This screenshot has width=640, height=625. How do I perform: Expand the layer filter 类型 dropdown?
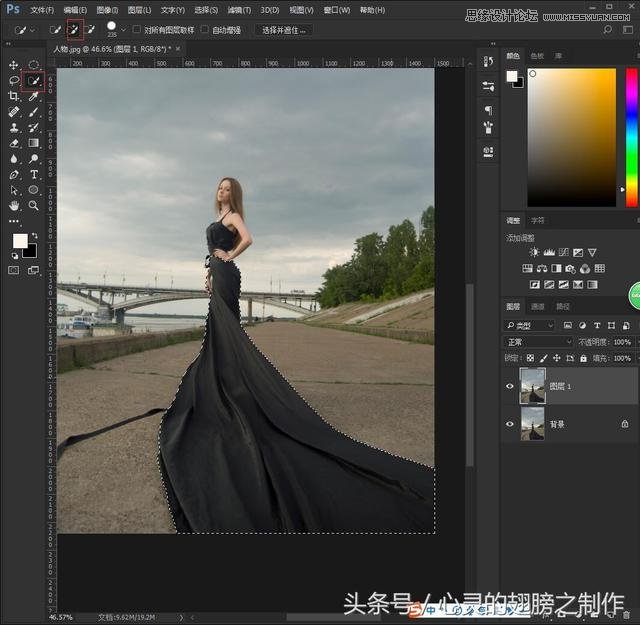[530, 326]
